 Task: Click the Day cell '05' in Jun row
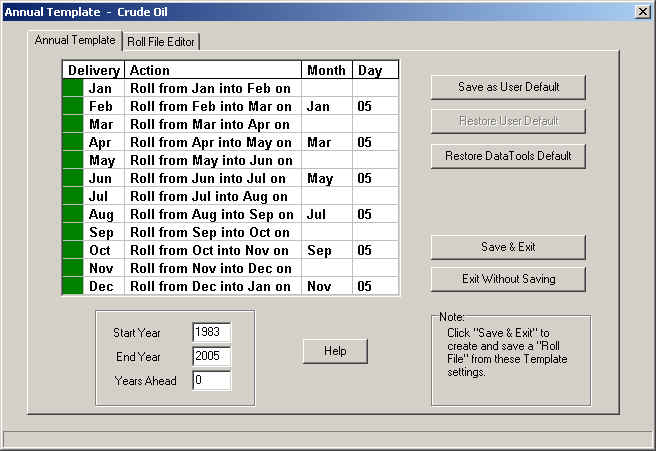click(x=375, y=178)
